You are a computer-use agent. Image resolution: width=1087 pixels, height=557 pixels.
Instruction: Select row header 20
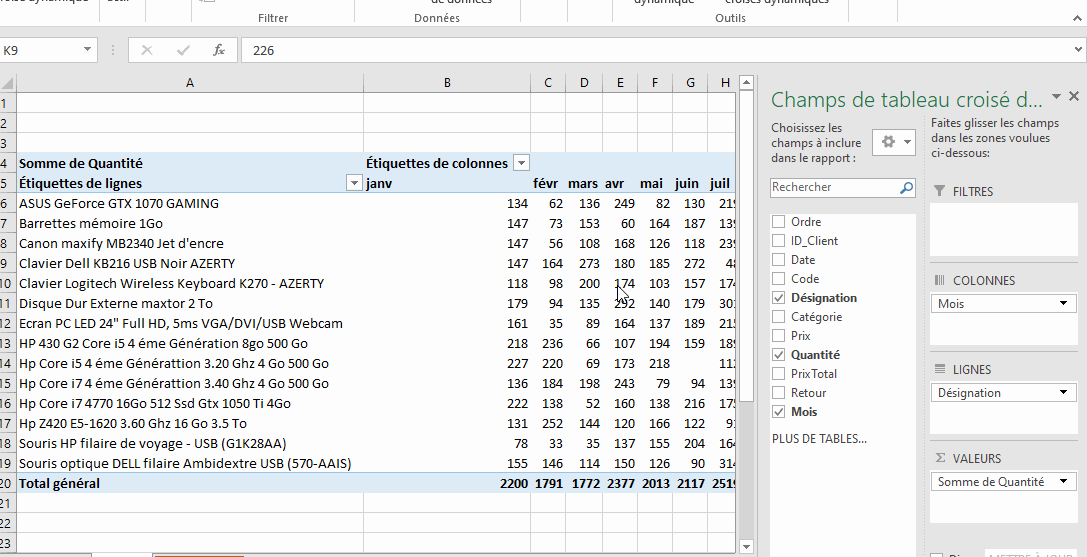(7, 483)
